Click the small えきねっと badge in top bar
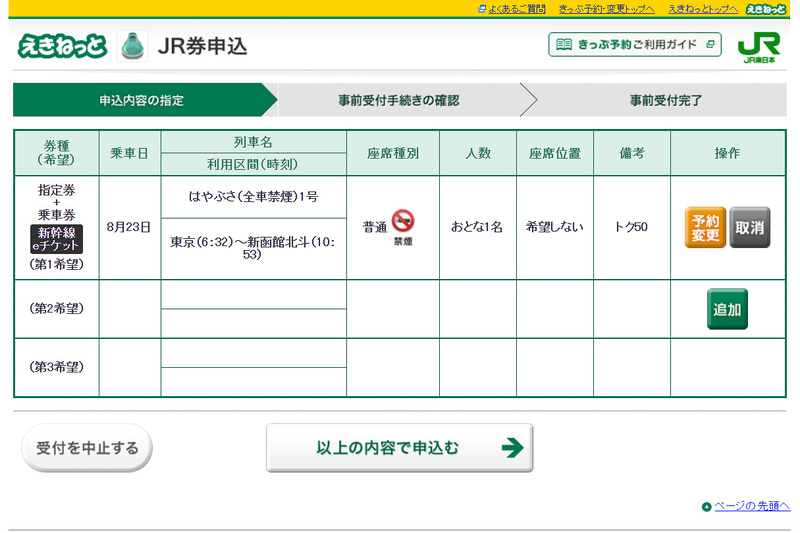The height and width of the screenshot is (533, 800). click(766, 9)
